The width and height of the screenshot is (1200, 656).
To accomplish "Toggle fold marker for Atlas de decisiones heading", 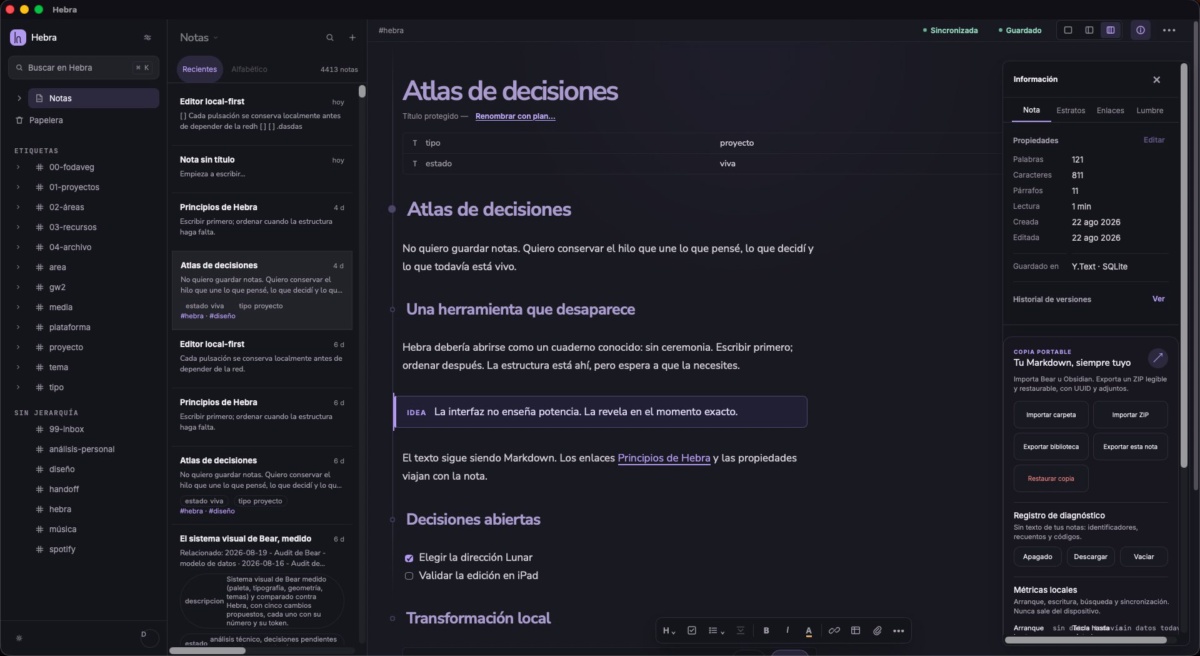I will pyautogui.click(x=392, y=209).
